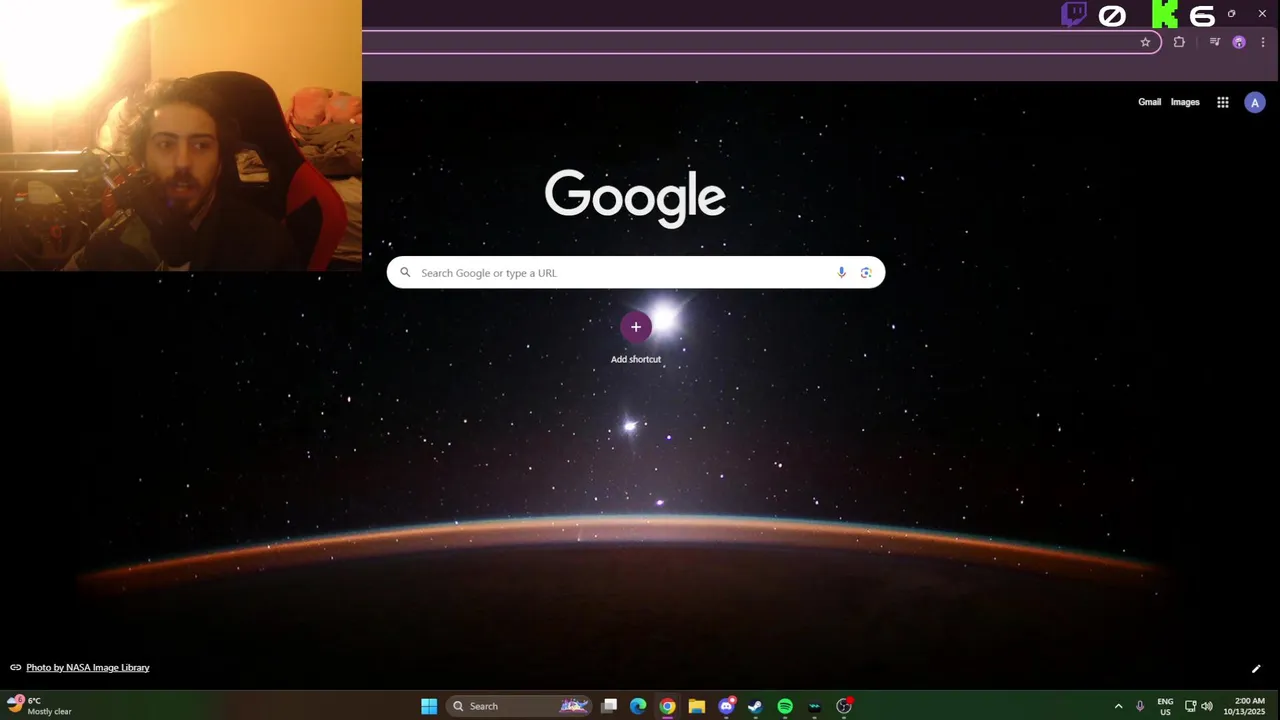Open Discord from the taskbar
The width and height of the screenshot is (1280, 720).
coord(726,706)
